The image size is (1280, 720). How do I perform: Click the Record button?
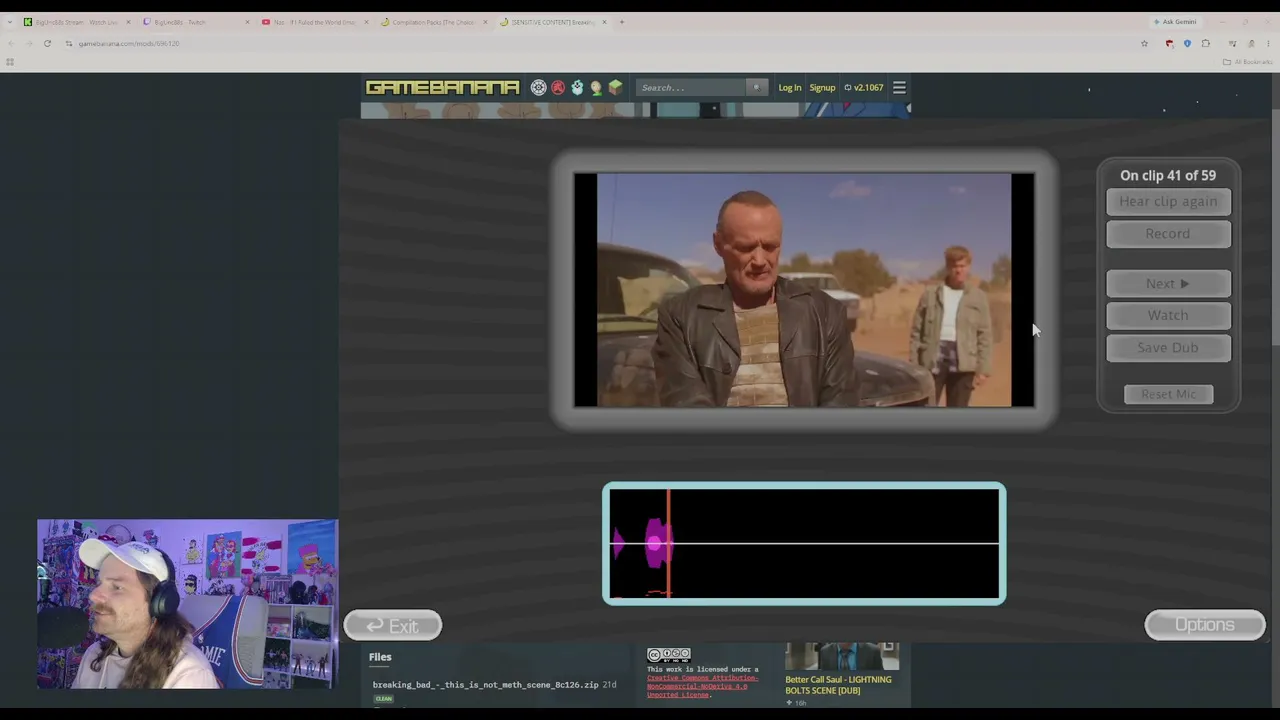[1168, 234]
